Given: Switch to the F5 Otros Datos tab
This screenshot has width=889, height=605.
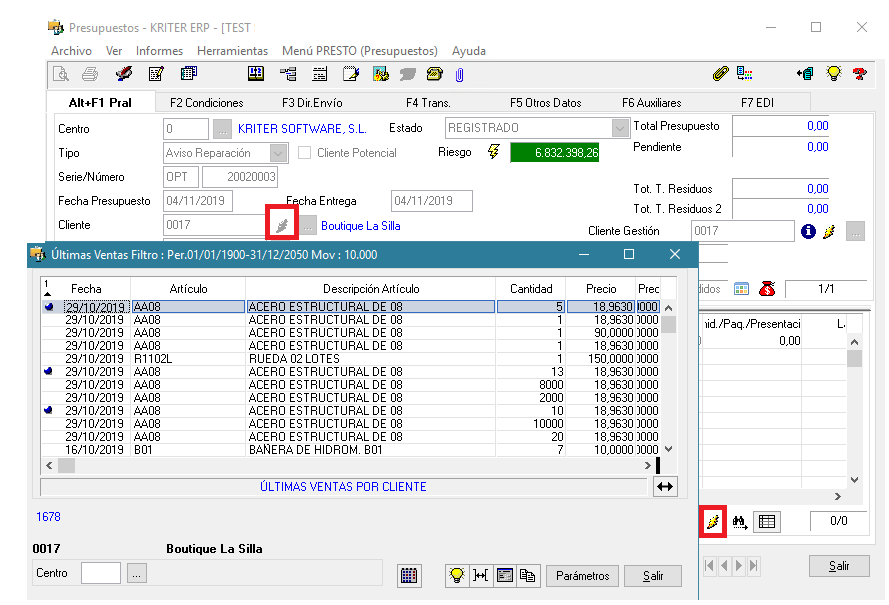Looking at the screenshot, I should point(545,103).
